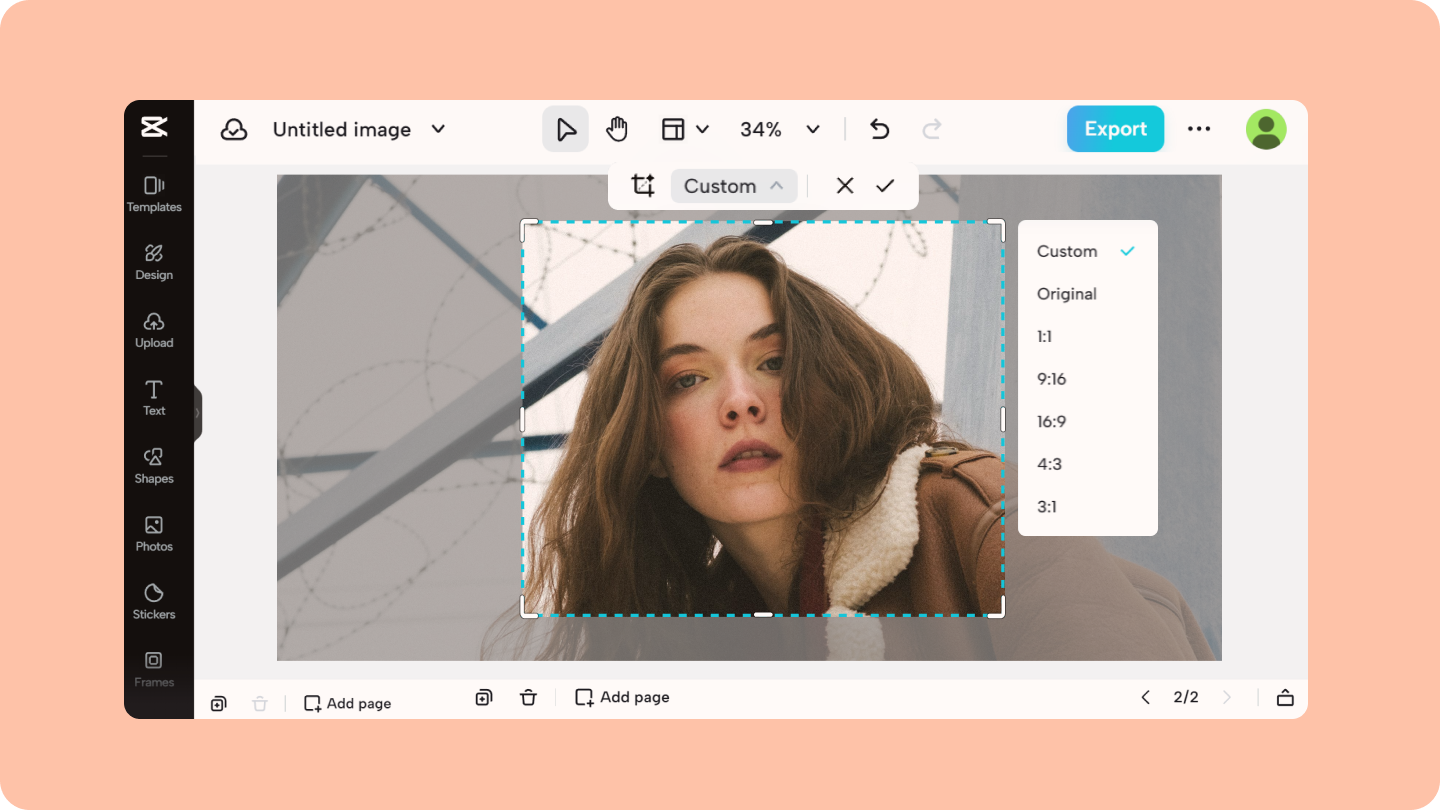The image size is (1440, 810).
Task: Activate the hand pan tool
Action: 616,128
